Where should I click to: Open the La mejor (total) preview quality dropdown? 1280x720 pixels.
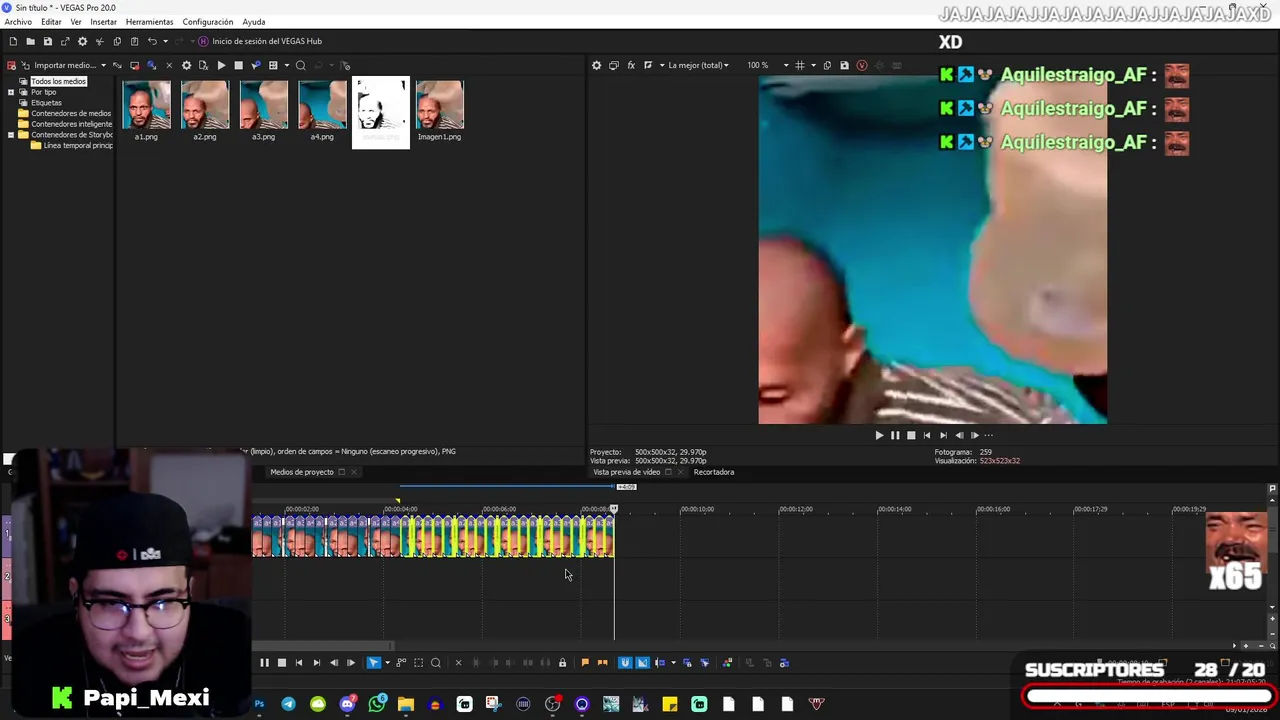coord(698,65)
